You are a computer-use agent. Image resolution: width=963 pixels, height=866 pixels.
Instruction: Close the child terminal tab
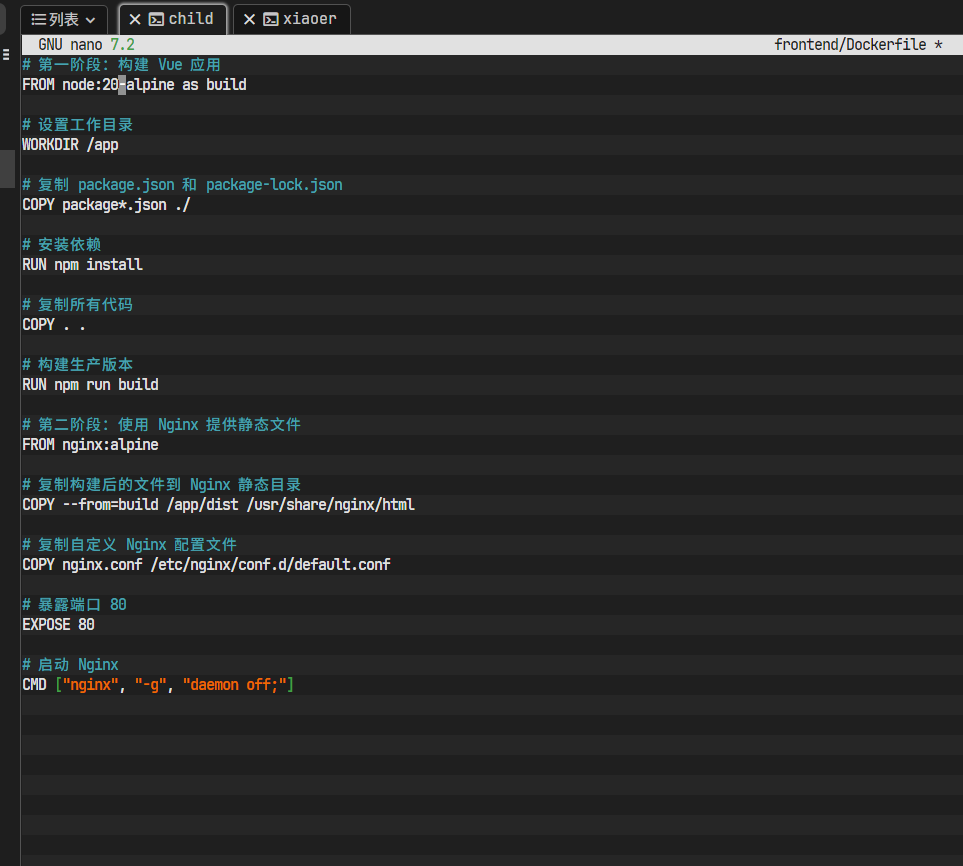[x=135, y=20]
